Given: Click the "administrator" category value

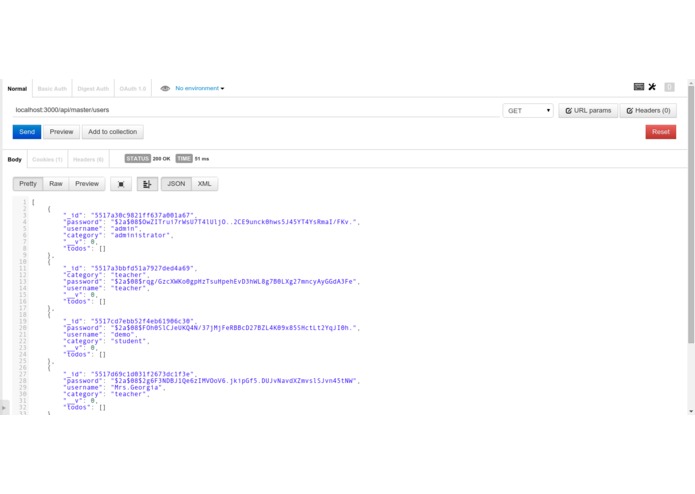Looking at the screenshot, I should point(141,235).
